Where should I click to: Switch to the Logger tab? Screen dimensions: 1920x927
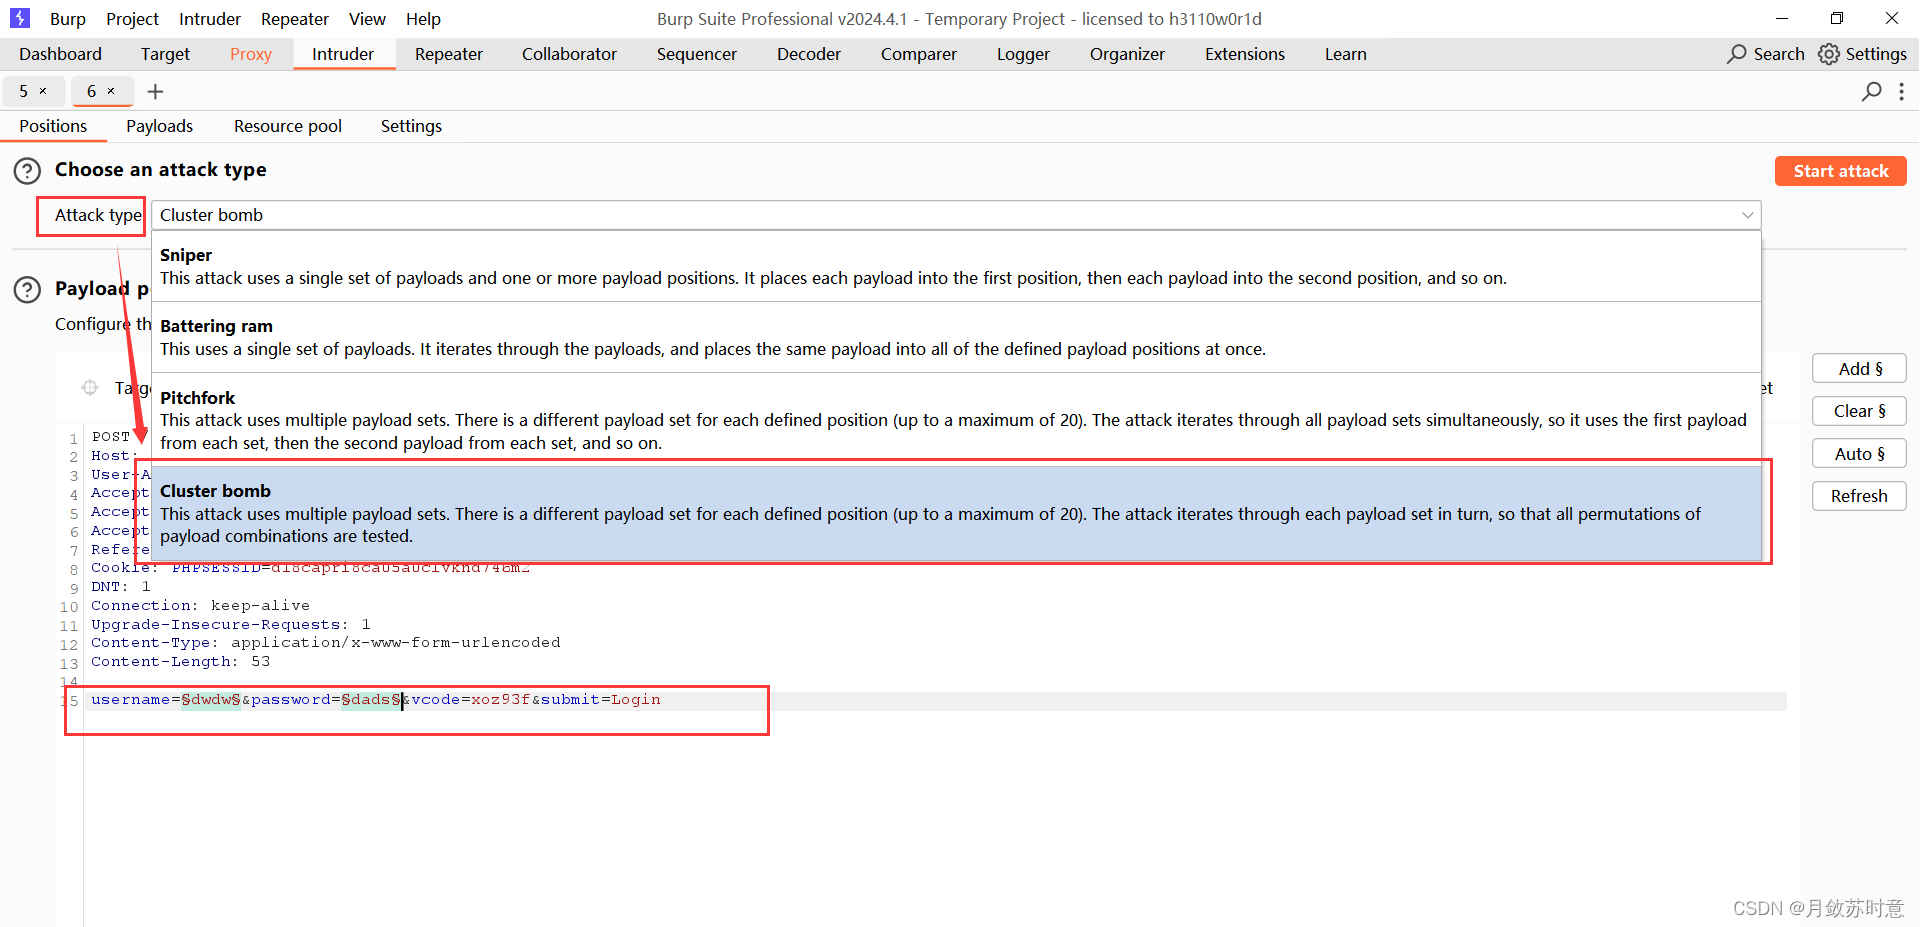1023,54
